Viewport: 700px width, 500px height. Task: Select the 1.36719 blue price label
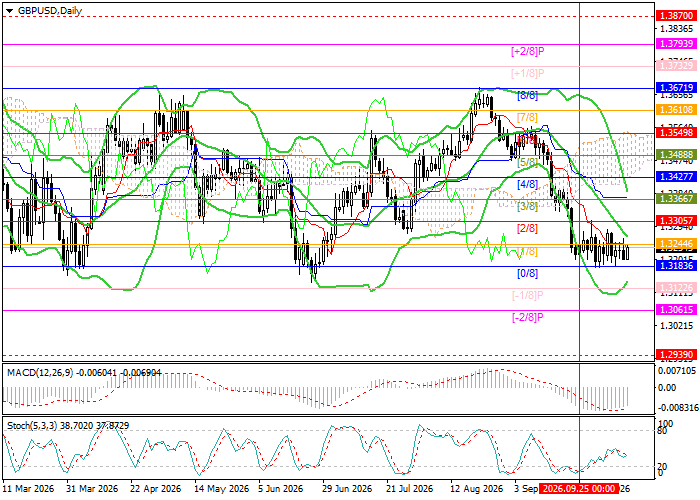676,88
